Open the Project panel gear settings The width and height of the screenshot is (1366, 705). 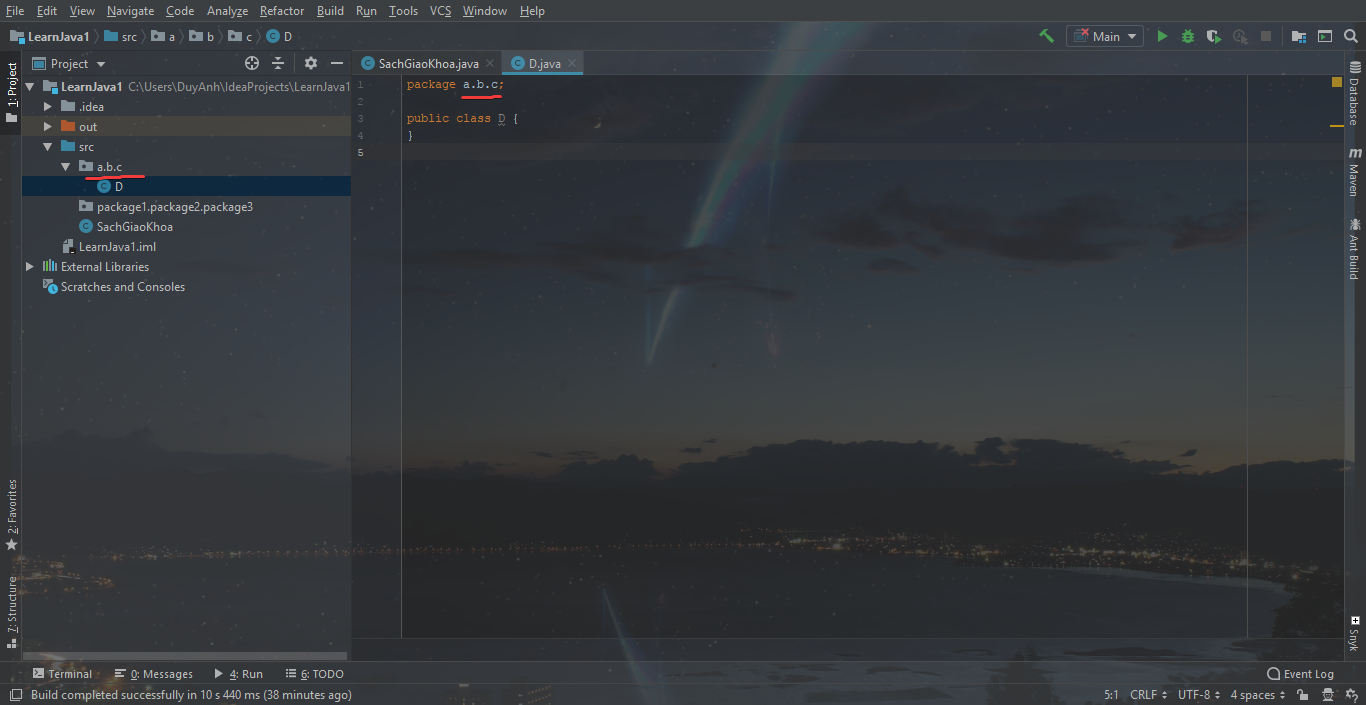click(x=310, y=63)
